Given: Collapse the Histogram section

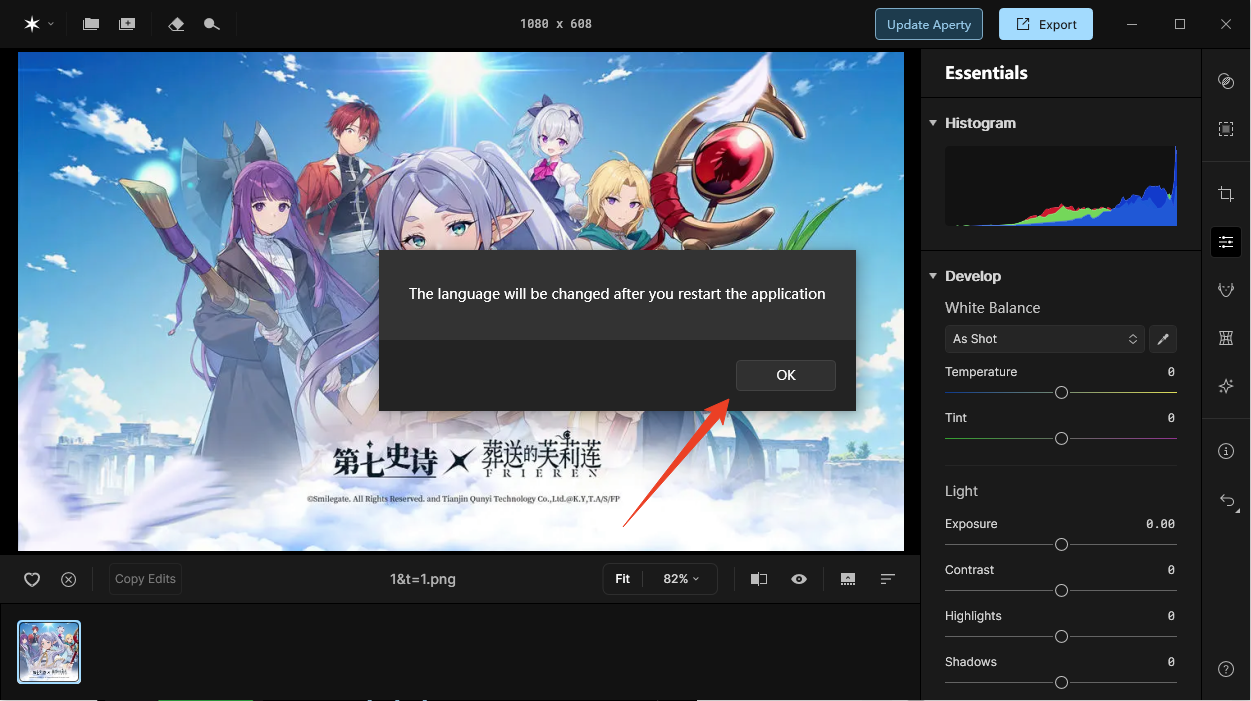Looking at the screenshot, I should tap(933, 123).
